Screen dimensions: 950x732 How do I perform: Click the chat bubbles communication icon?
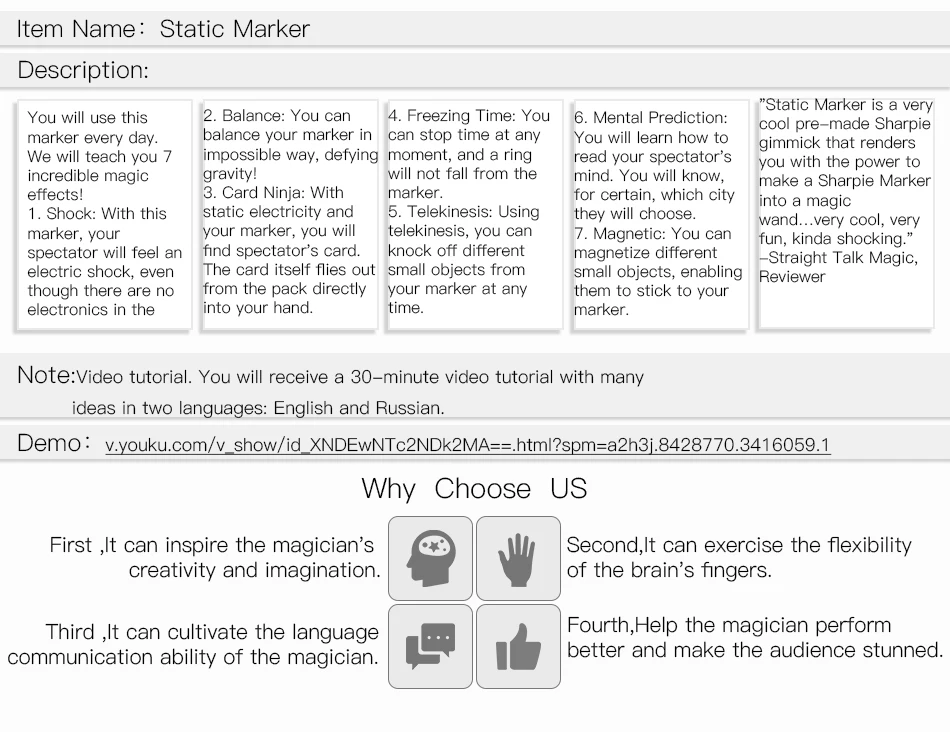(x=430, y=646)
